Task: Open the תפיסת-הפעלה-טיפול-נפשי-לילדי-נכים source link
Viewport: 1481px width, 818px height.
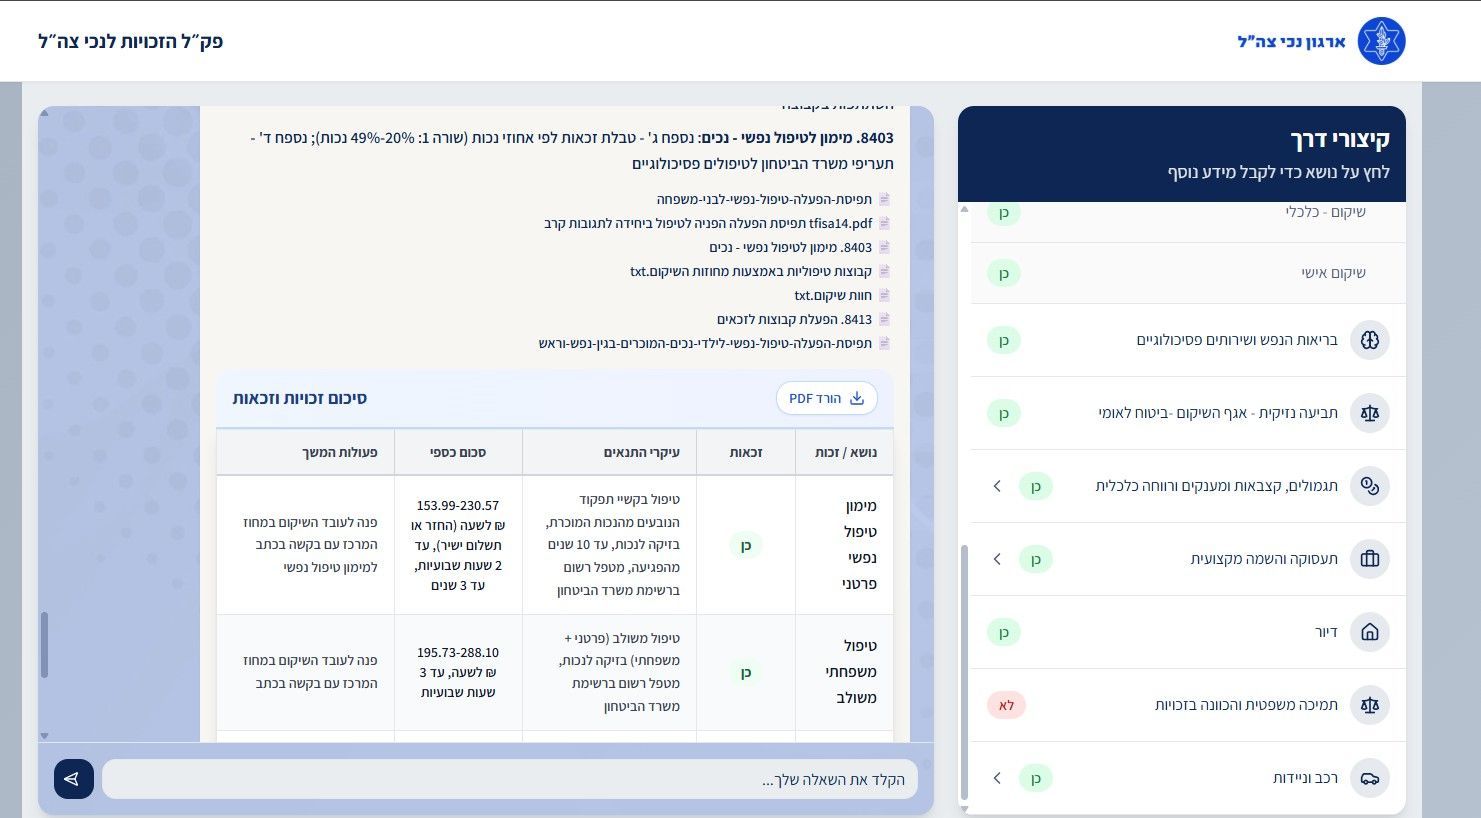Action: click(x=705, y=343)
